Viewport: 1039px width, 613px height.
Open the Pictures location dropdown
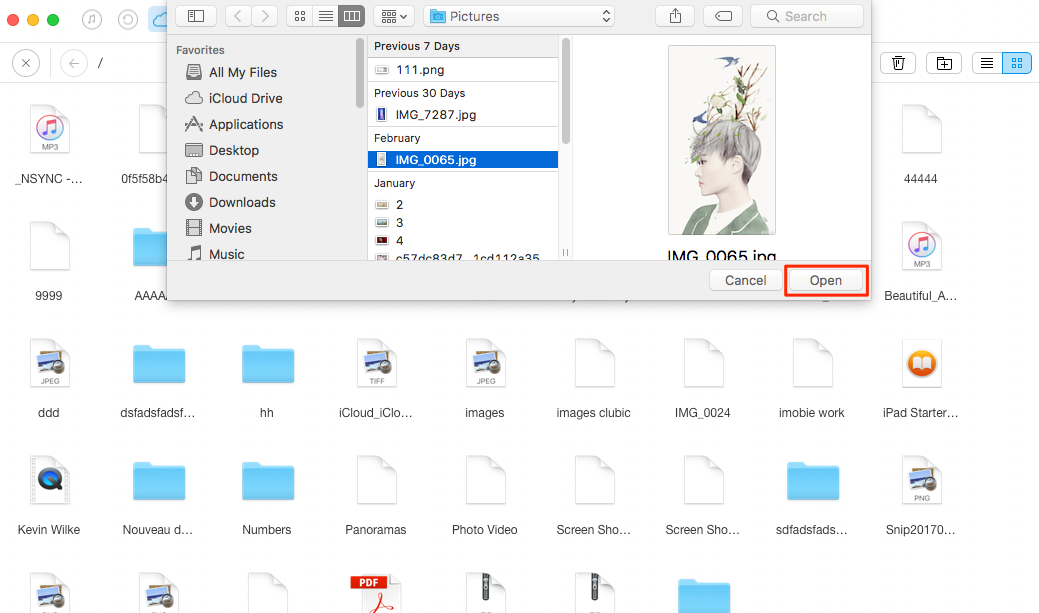tap(519, 16)
